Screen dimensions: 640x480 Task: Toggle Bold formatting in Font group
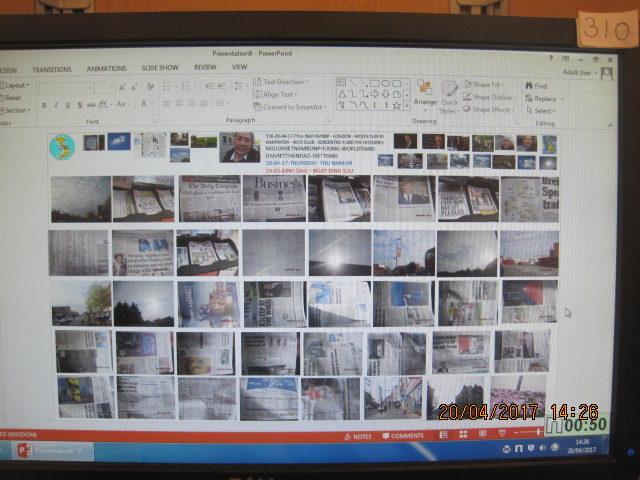44,105
